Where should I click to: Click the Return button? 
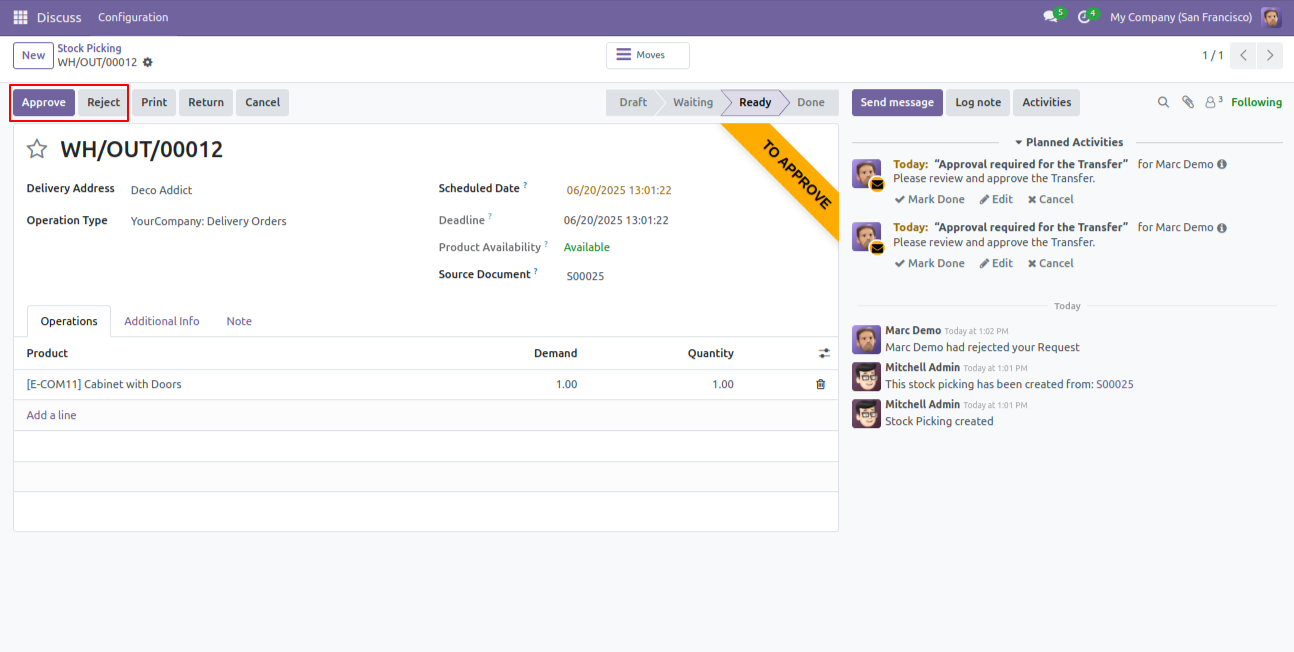pyautogui.click(x=206, y=102)
